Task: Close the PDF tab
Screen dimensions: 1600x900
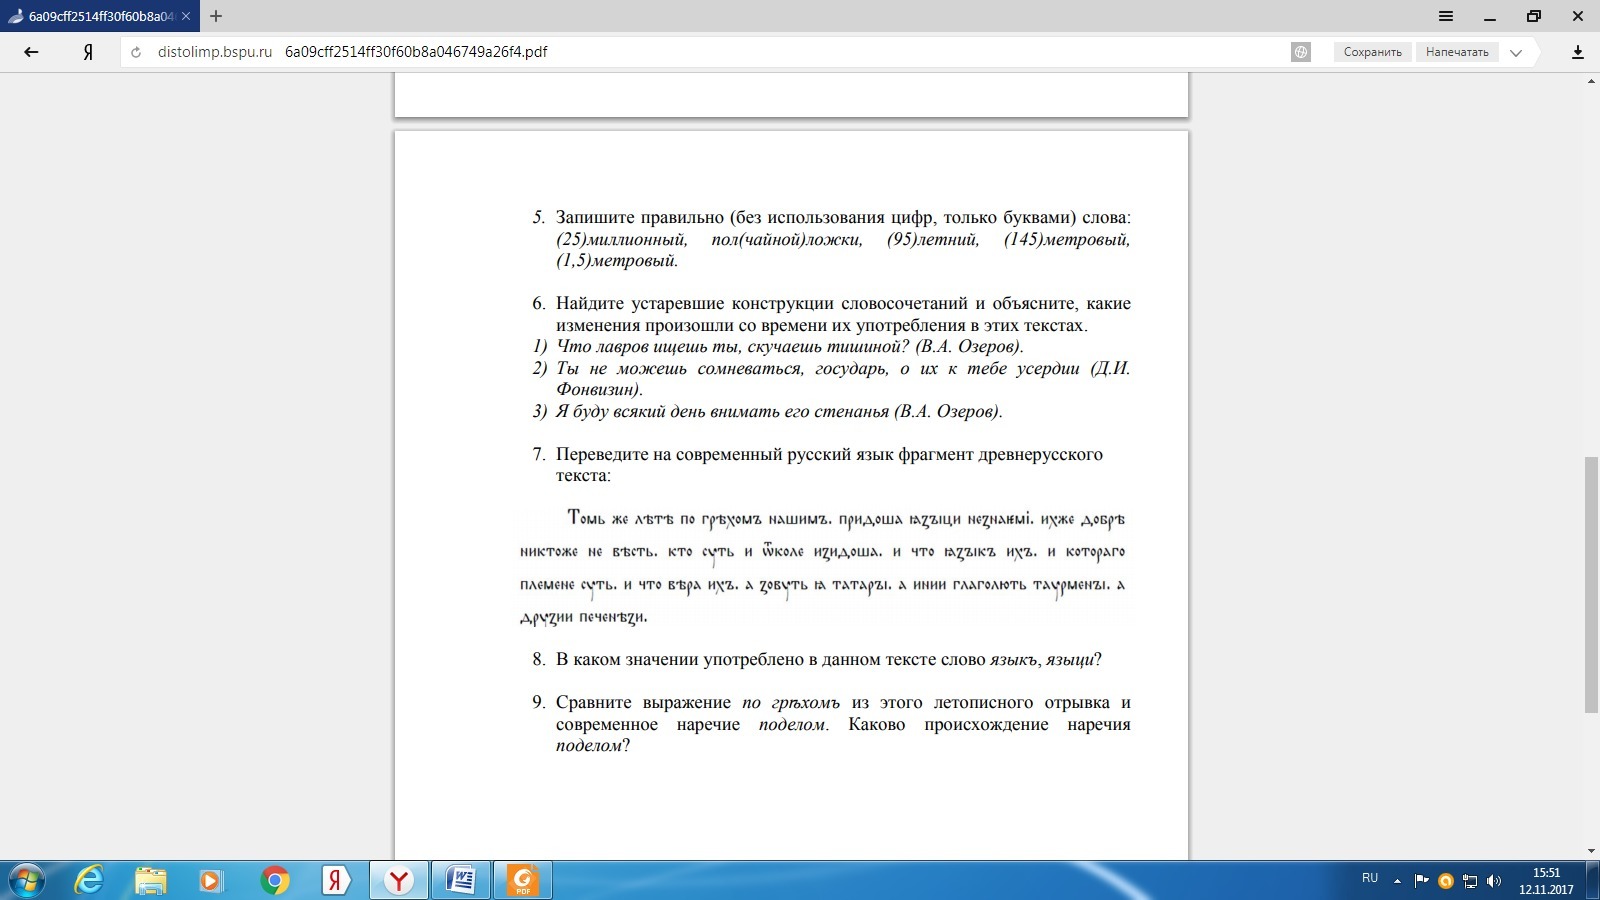Action: tap(186, 16)
